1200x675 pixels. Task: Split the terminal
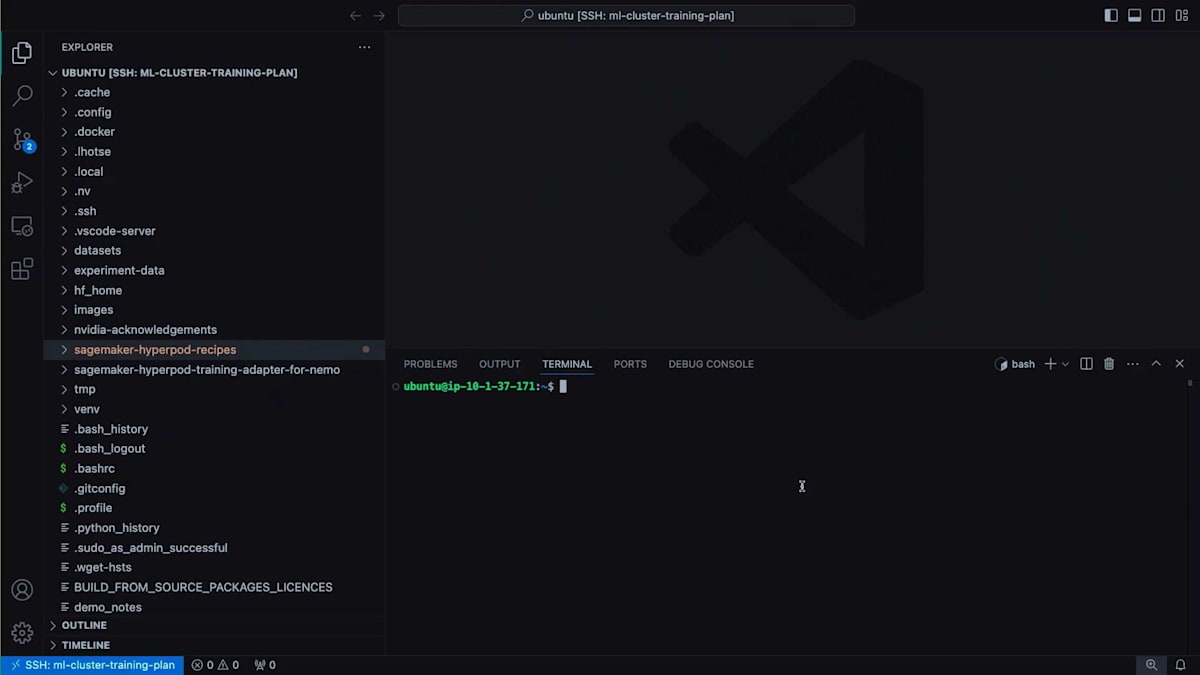(1087, 364)
